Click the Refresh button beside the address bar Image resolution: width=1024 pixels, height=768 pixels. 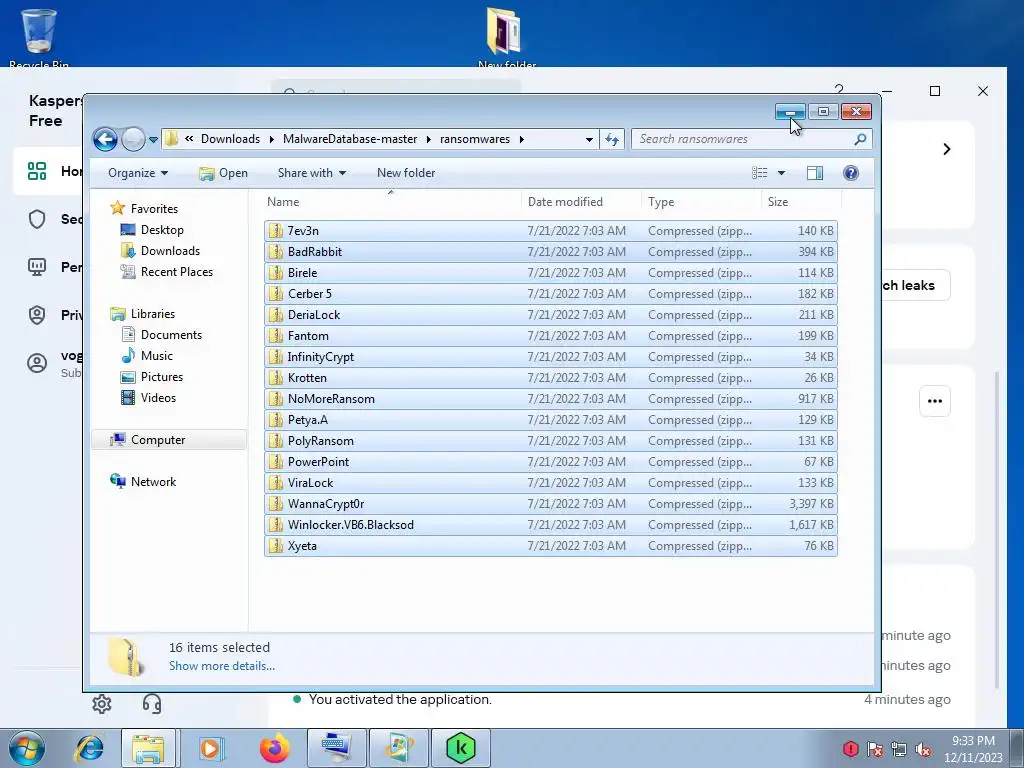[612, 139]
